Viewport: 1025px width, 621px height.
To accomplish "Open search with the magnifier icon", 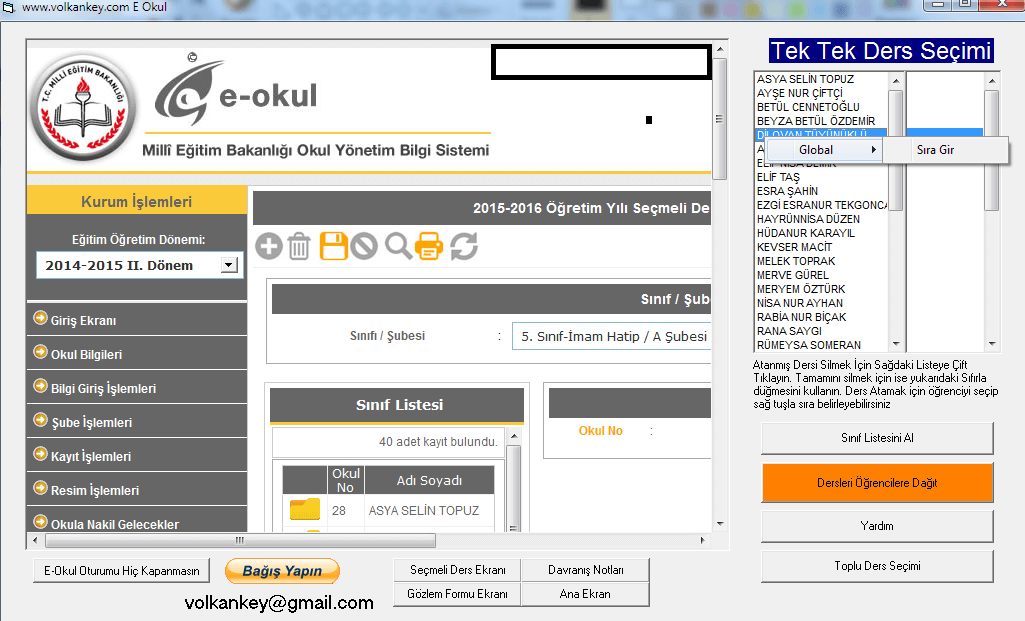I will coord(398,245).
